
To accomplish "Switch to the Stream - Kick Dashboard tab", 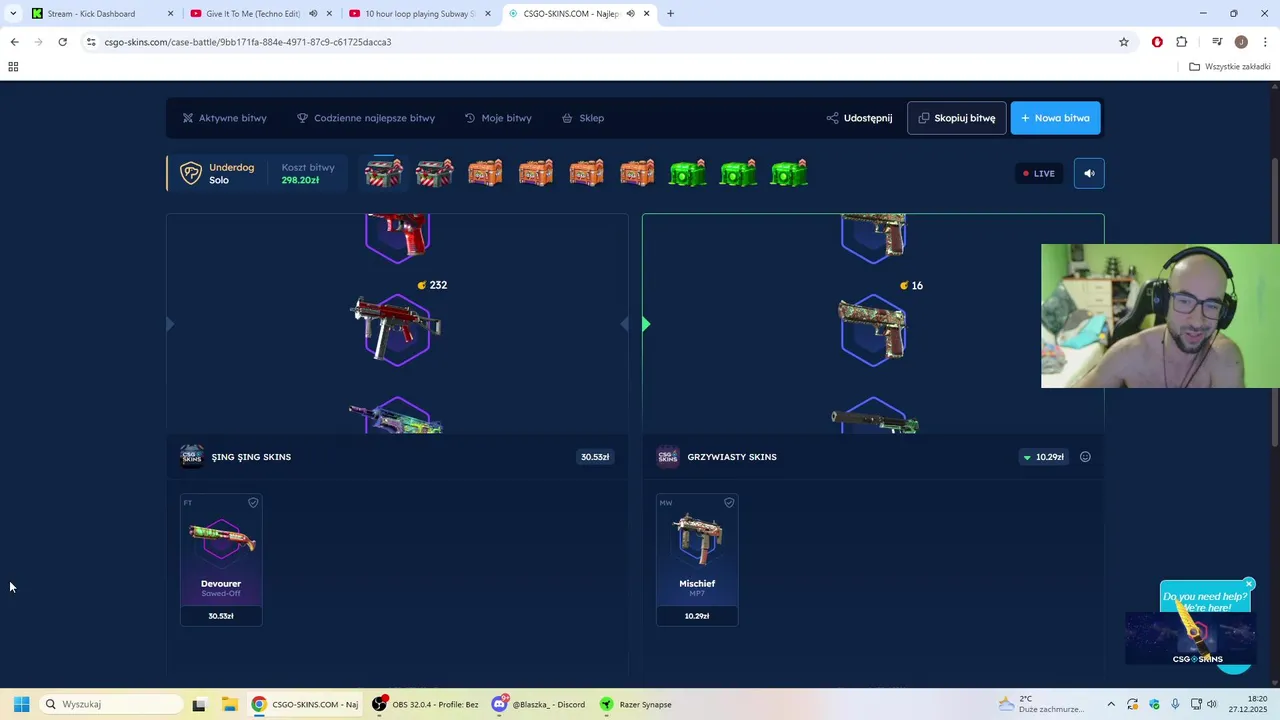I will (x=103, y=14).
